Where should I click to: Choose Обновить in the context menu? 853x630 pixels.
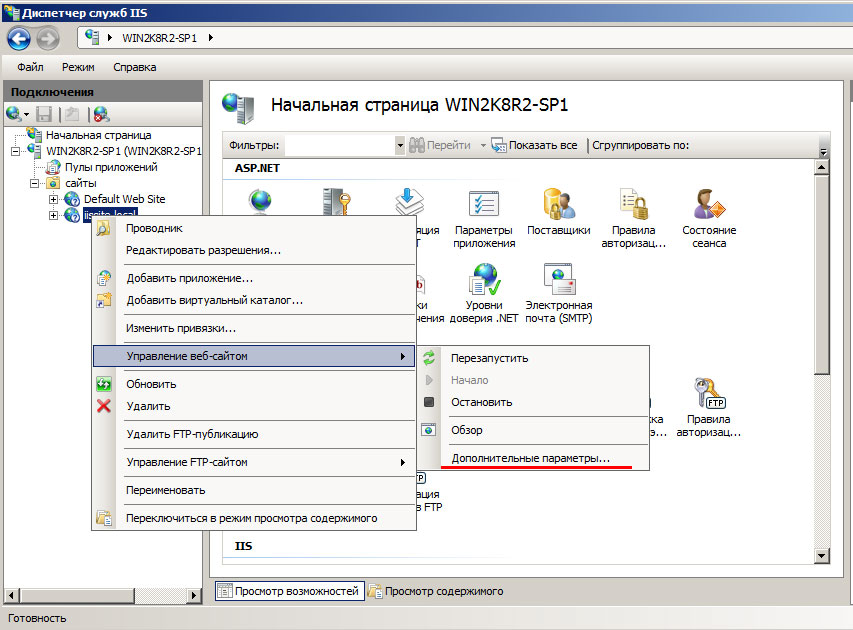254,384
